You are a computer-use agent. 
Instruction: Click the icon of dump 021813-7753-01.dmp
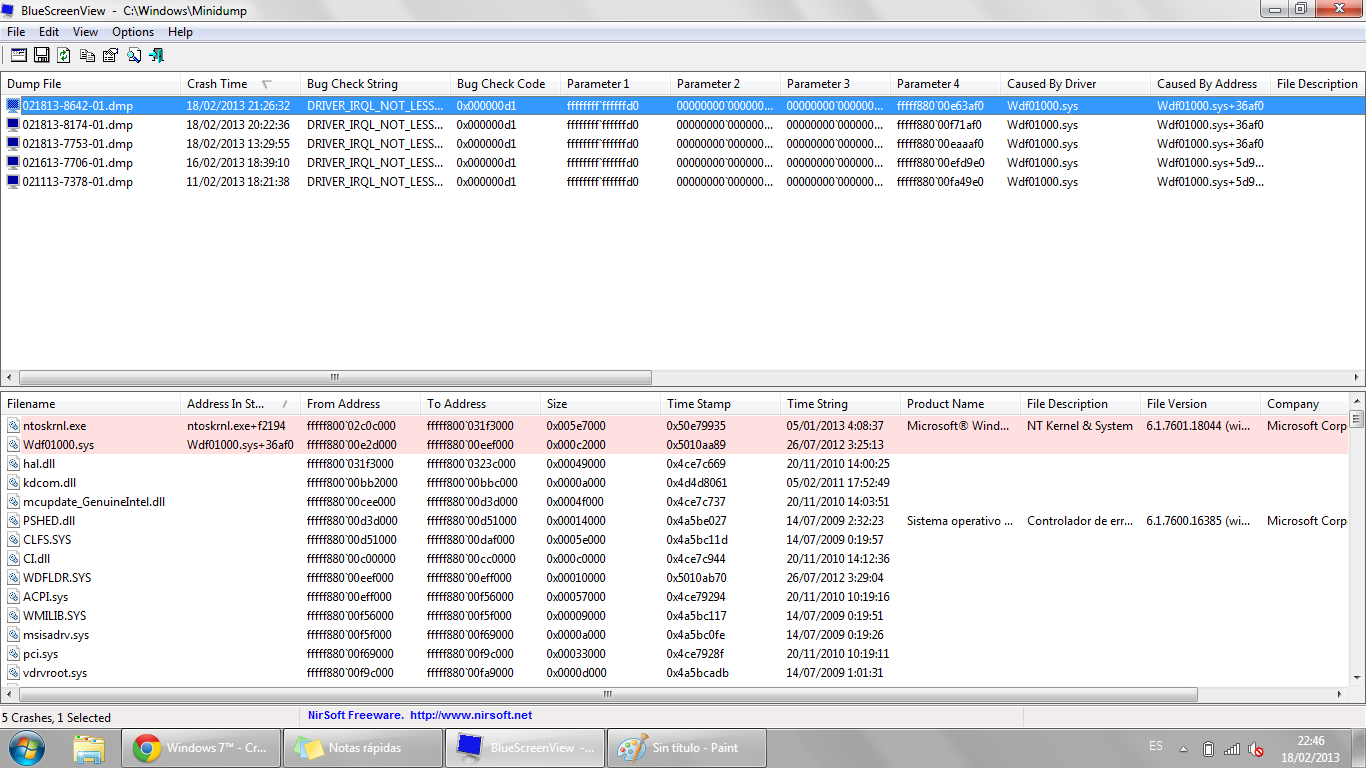[x=13, y=144]
